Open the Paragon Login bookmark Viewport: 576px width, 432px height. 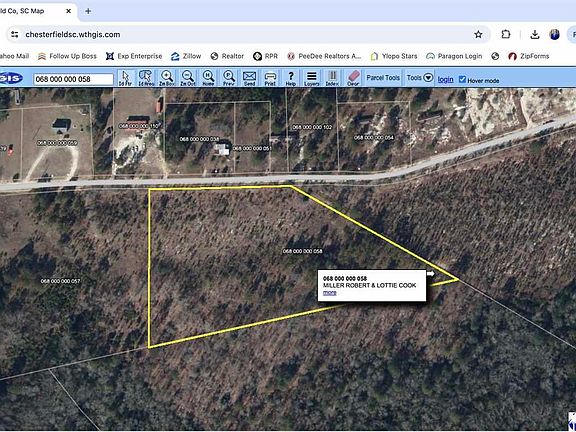pyautogui.click(x=454, y=56)
